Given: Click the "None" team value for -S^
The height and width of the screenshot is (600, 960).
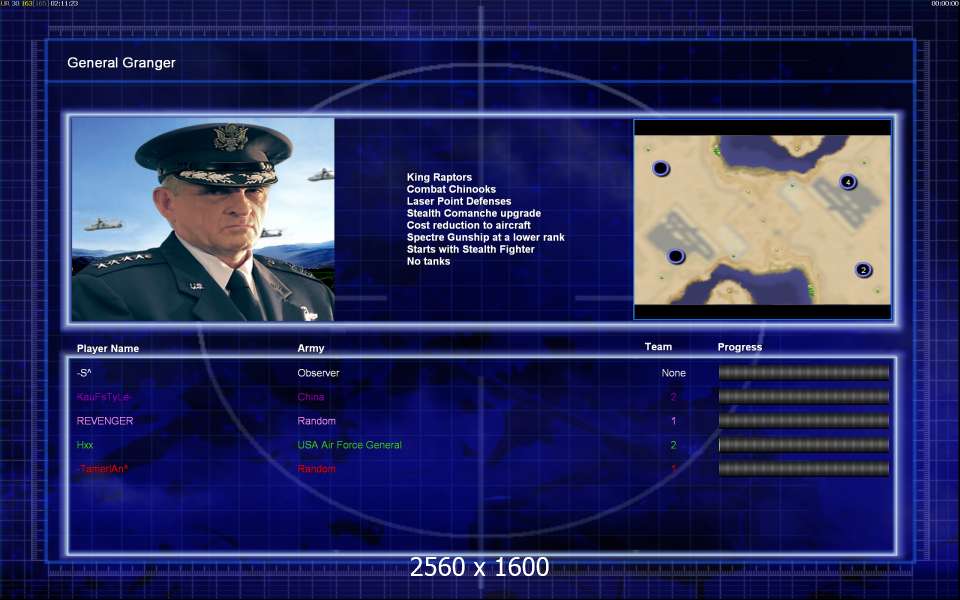Looking at the screenshot, I should pyautogui.click(x=673, y=373).
